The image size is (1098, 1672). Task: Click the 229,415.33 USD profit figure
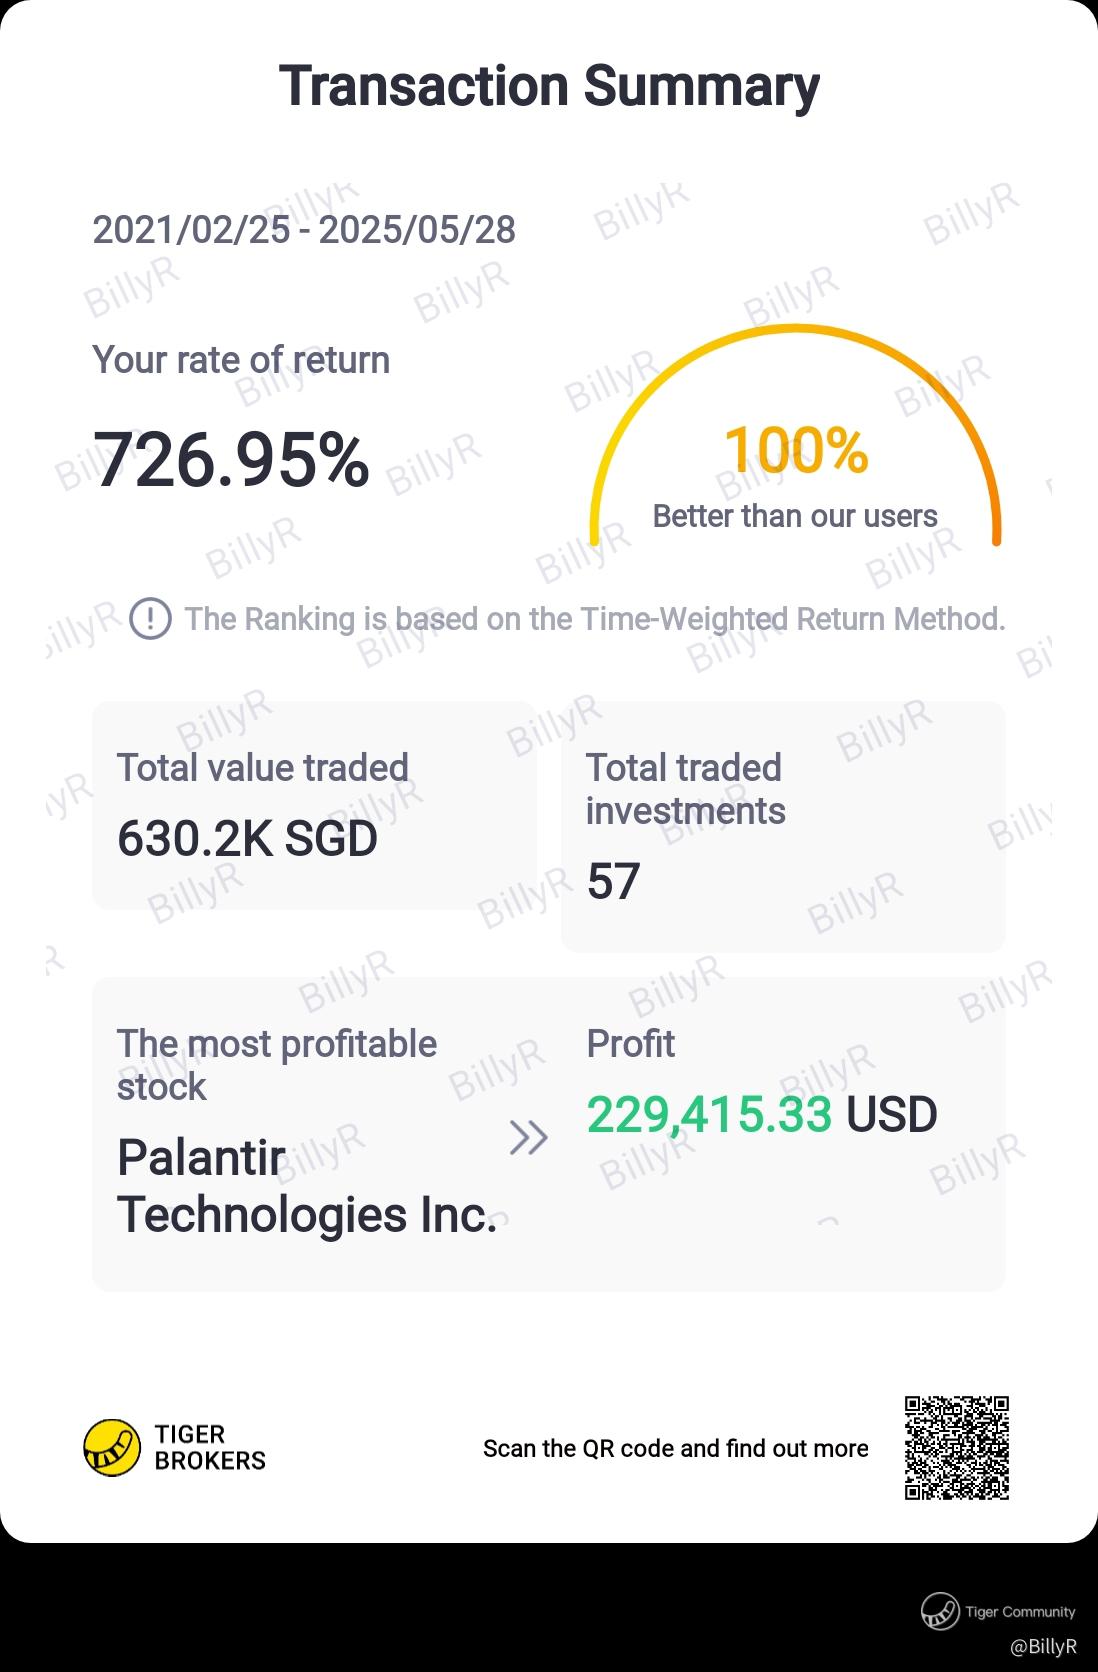761,1115
